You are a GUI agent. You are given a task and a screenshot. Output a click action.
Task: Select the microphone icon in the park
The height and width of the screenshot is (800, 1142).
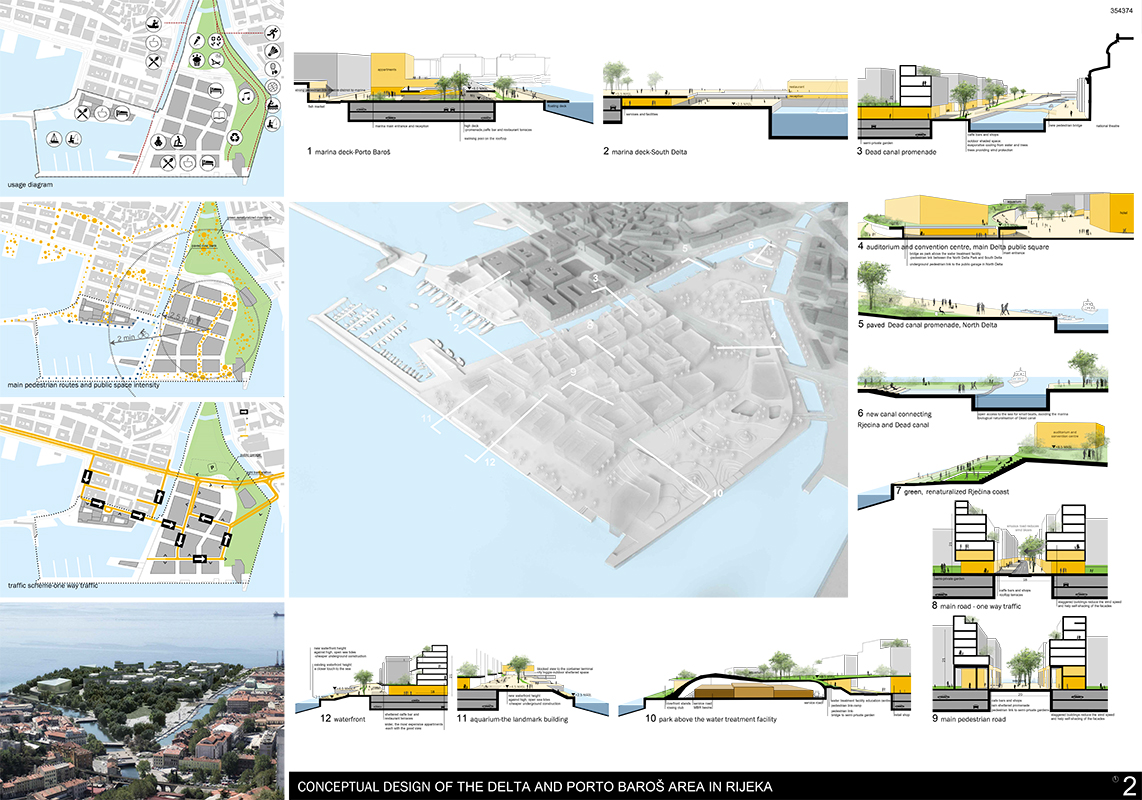[197, 41]
